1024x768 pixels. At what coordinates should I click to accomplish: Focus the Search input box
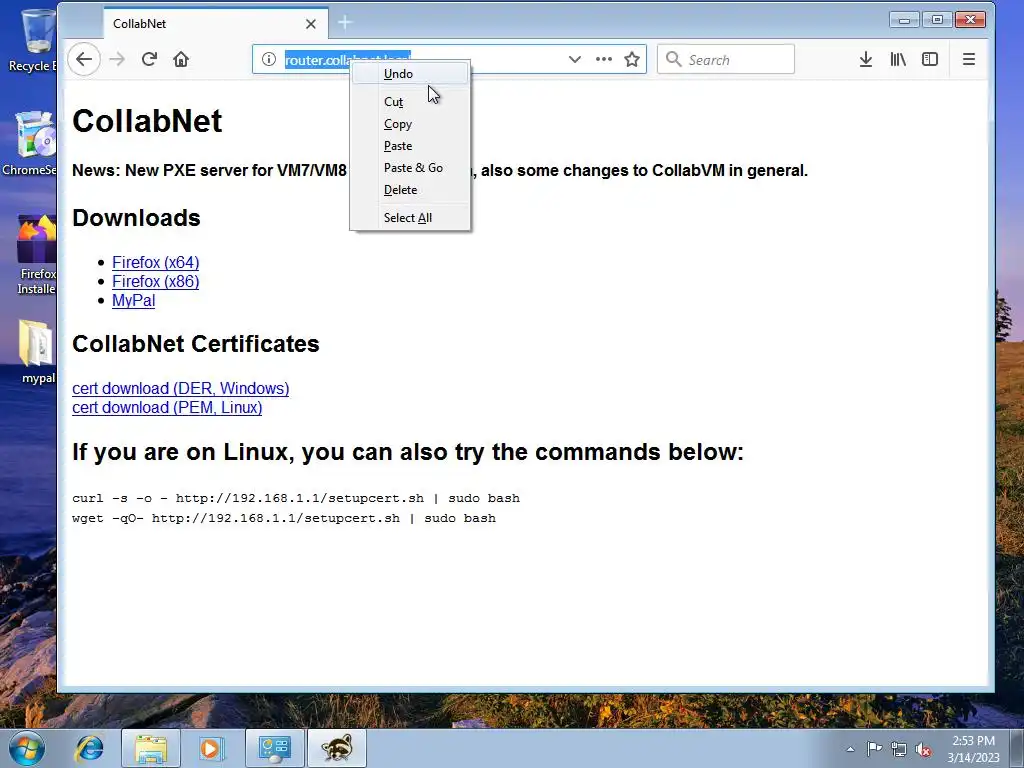[726, 59]
